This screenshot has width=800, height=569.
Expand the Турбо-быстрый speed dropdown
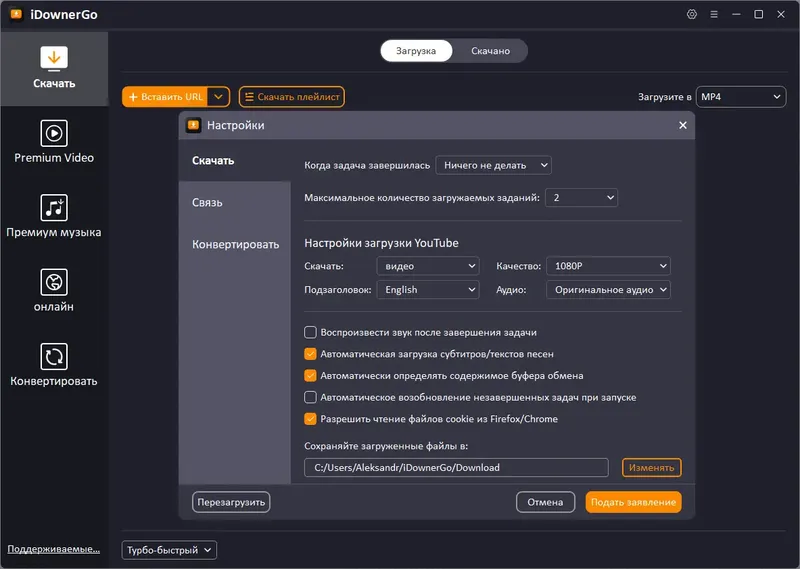pos(169,550)
